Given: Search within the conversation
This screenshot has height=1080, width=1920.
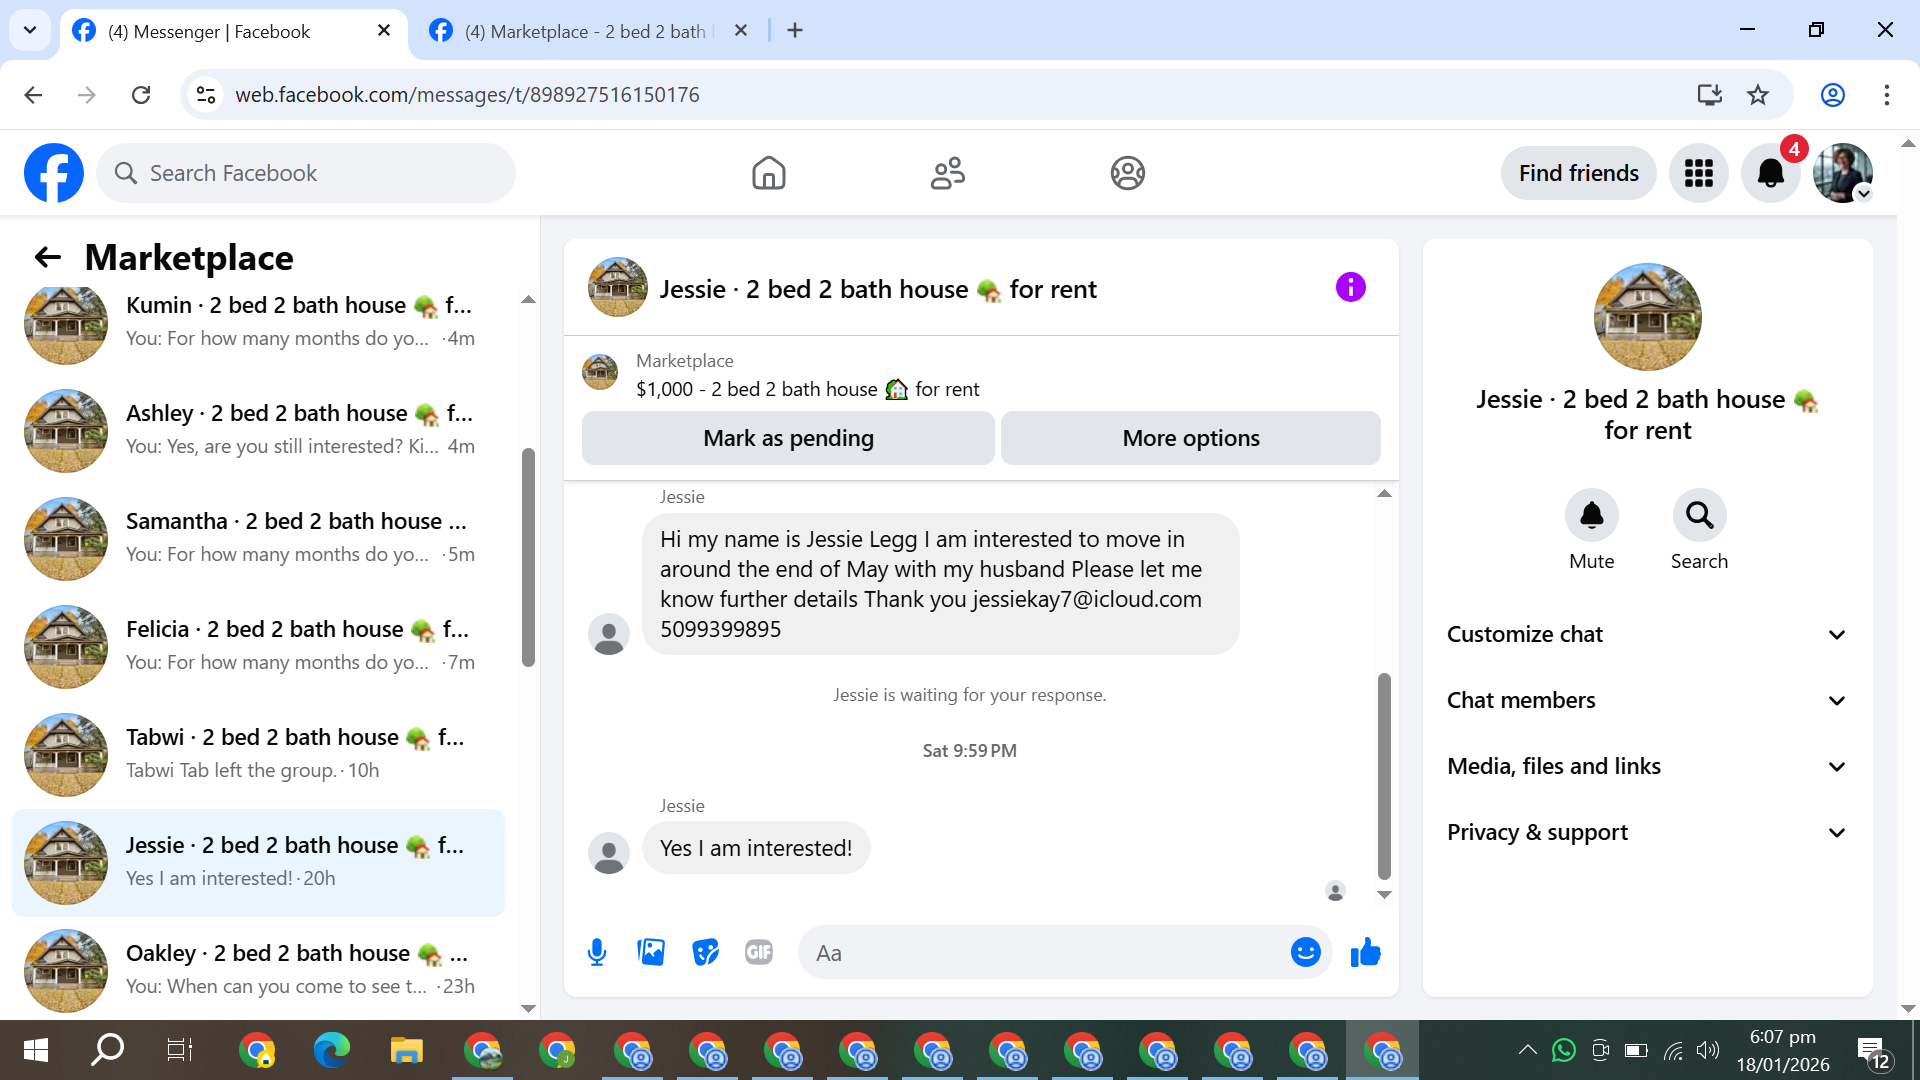Looking at the screenshot, I should 1699,516.
